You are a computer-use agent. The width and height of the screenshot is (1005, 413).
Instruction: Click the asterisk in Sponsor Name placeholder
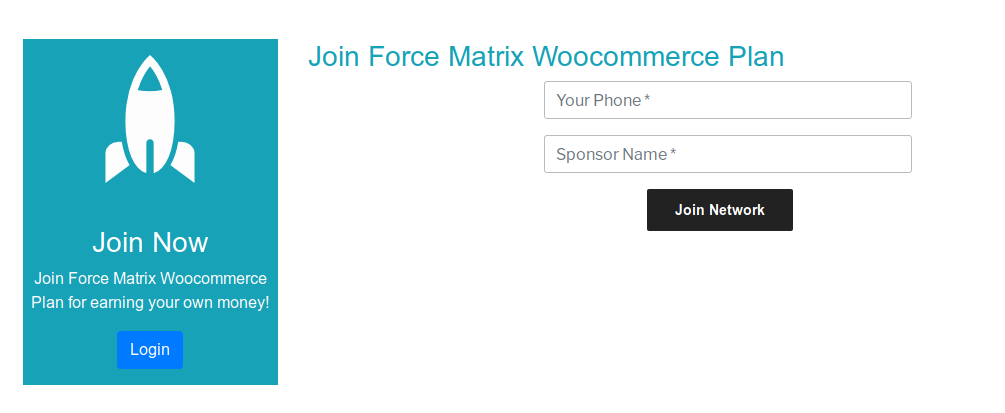tap(673, 153)
